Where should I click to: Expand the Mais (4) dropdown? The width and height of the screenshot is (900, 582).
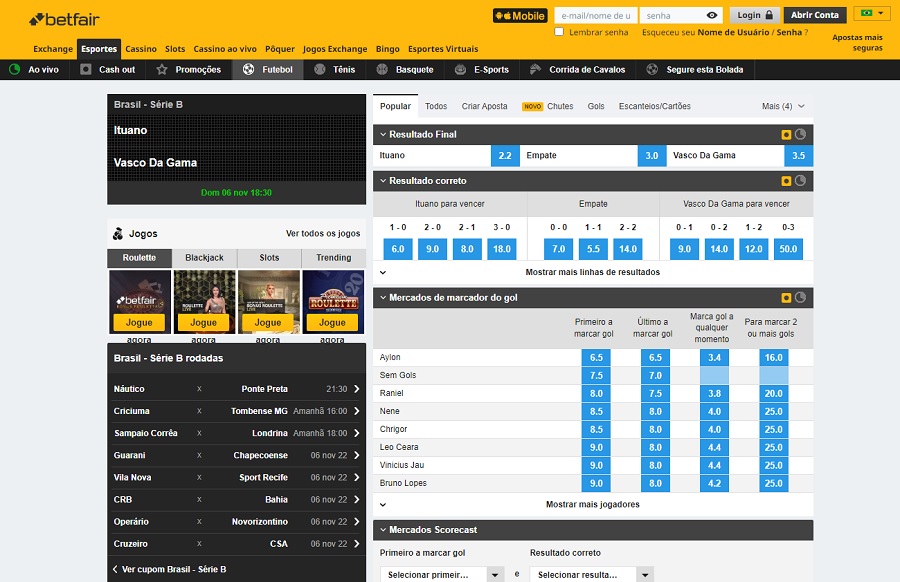click(783, 106)
